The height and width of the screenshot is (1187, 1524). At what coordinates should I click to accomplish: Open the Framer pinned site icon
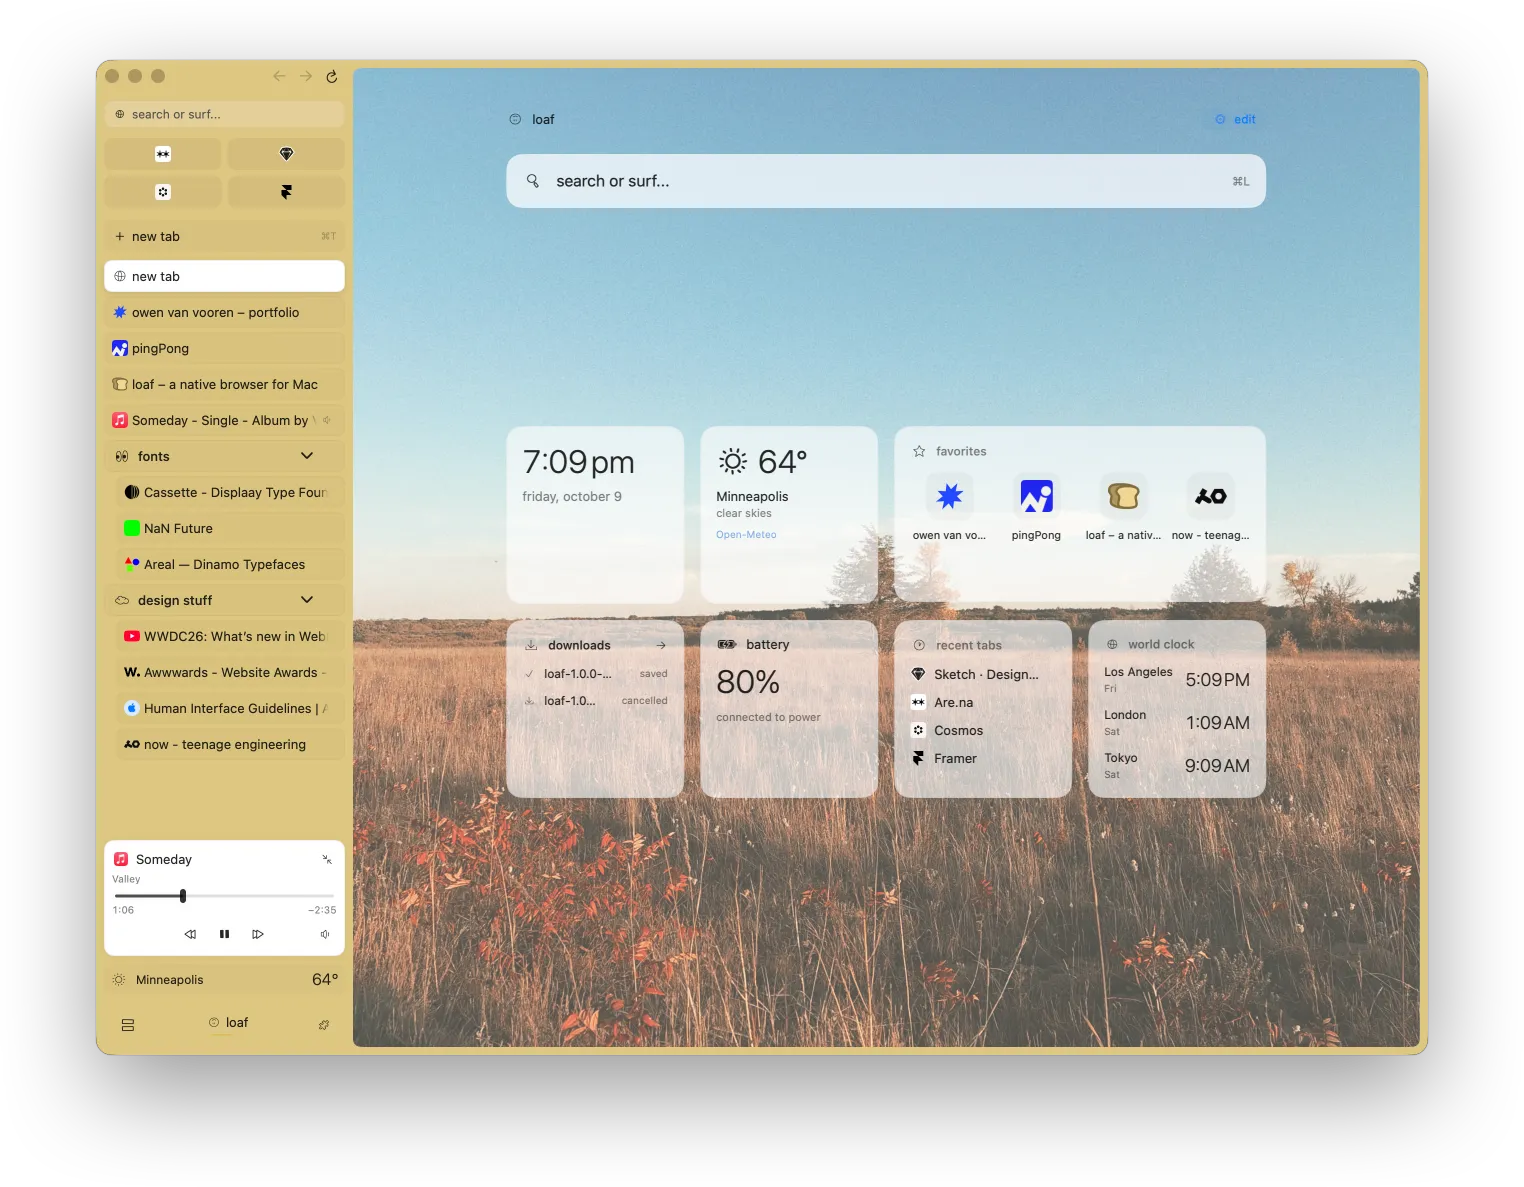(286, 192)
